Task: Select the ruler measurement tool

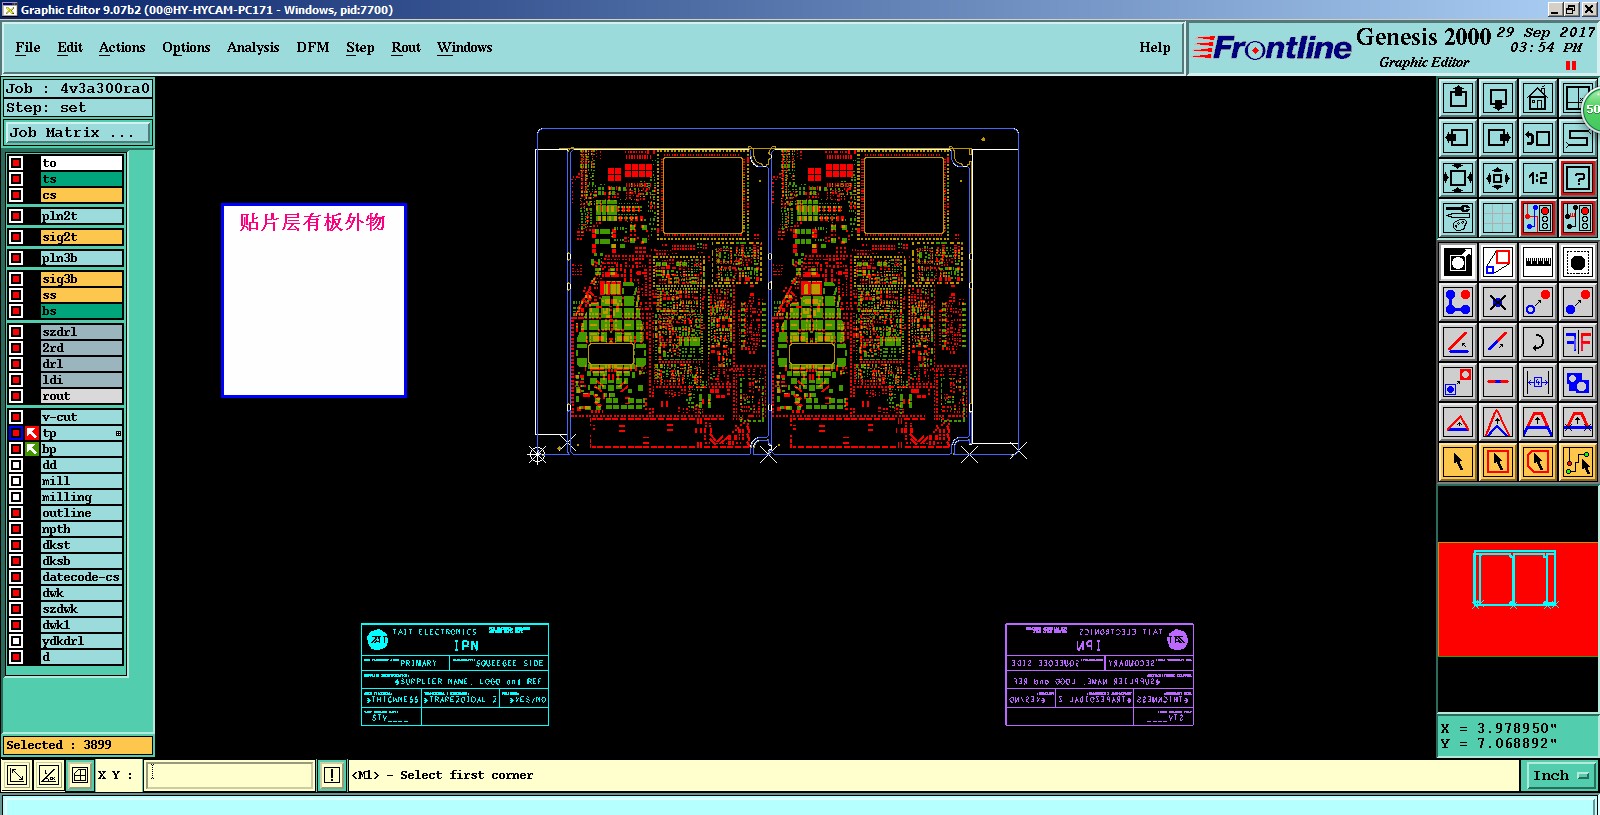Action: 1537,262
